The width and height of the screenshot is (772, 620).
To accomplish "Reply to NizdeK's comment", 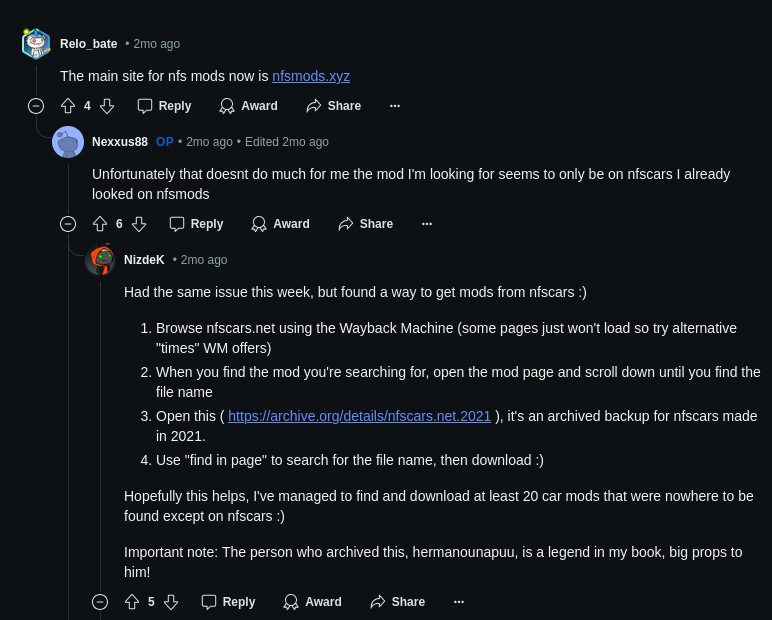I will click(228, 602).
